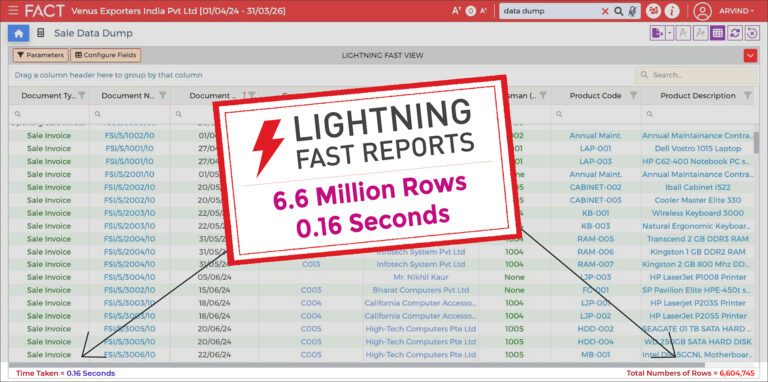Click product code RAM-006

pyautogui.click(x=596, y=251)
